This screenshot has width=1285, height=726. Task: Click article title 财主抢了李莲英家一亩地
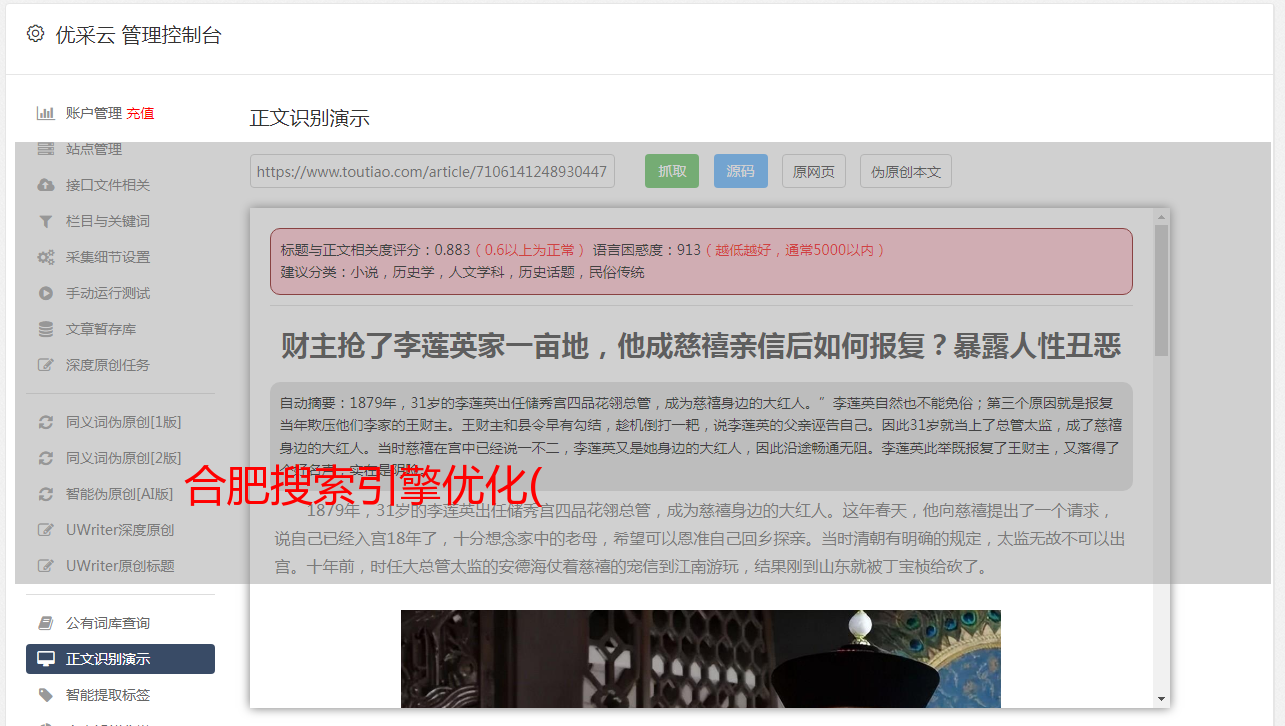pos(701,346)
